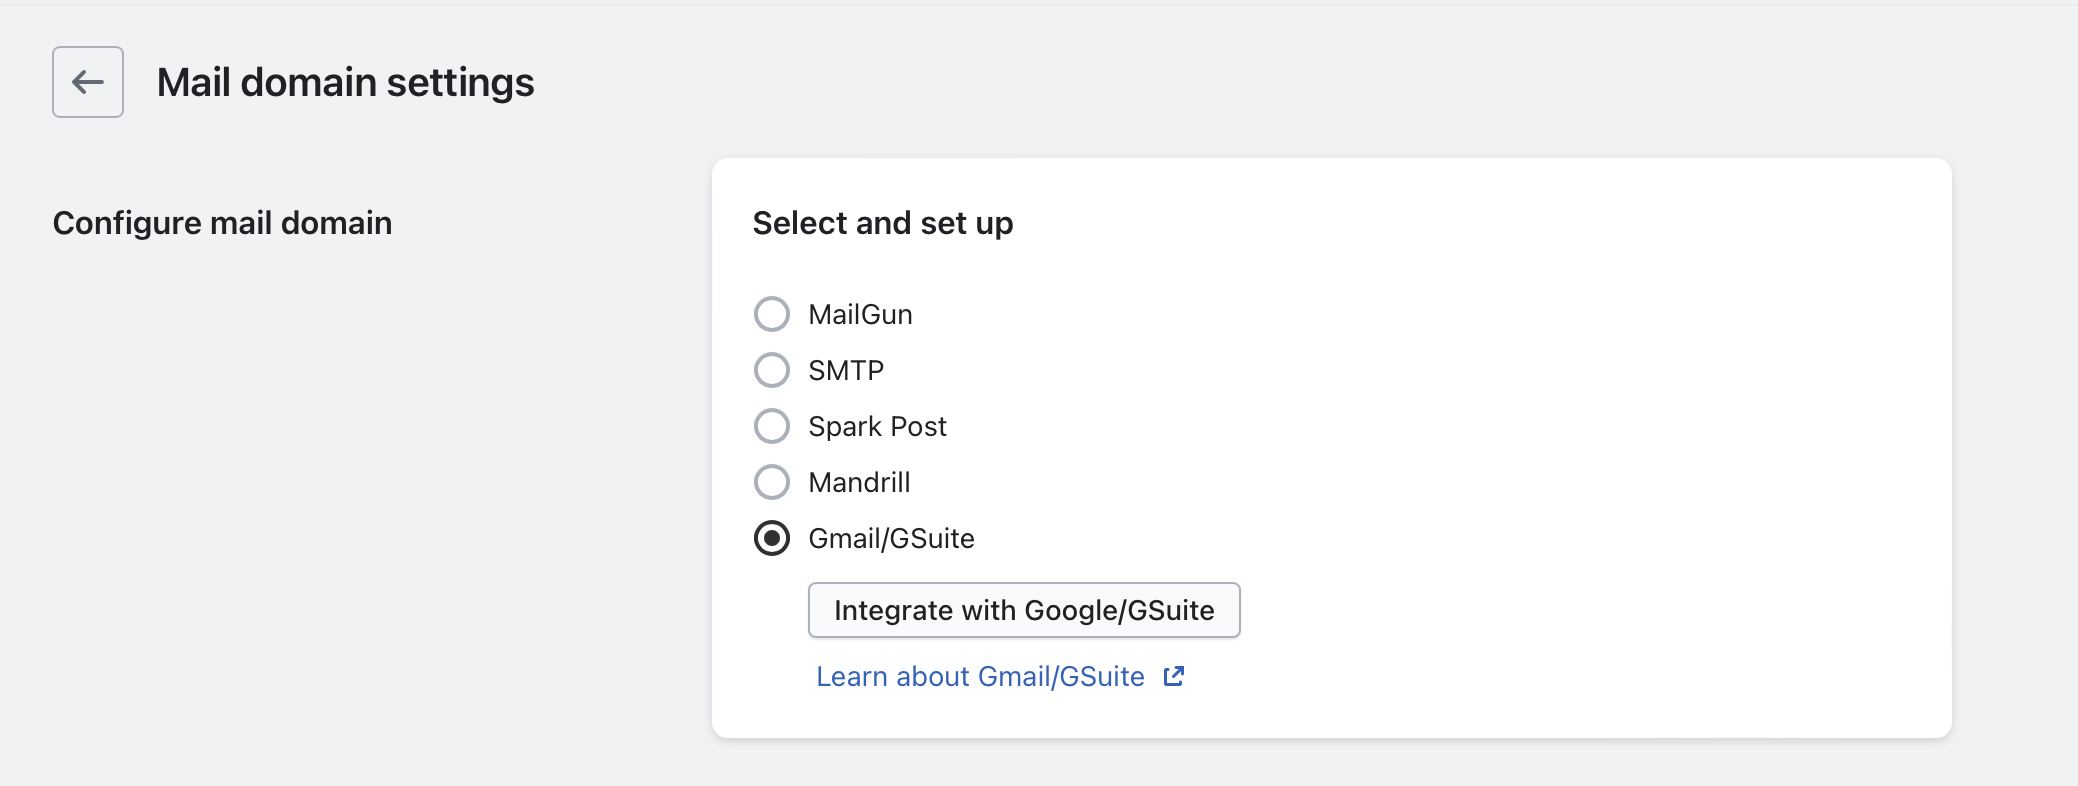Screen dimensions: 2078x786
Task: Open the Learn about Gmail/GSuite link
Action: 980,677
